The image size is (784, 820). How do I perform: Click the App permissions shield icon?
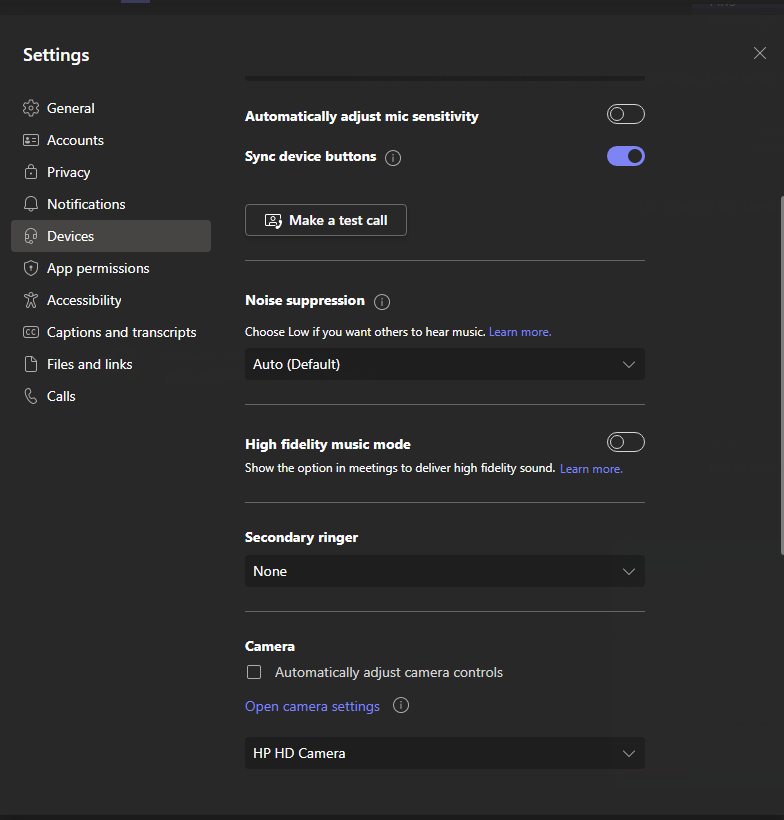(x=30, y=268)
